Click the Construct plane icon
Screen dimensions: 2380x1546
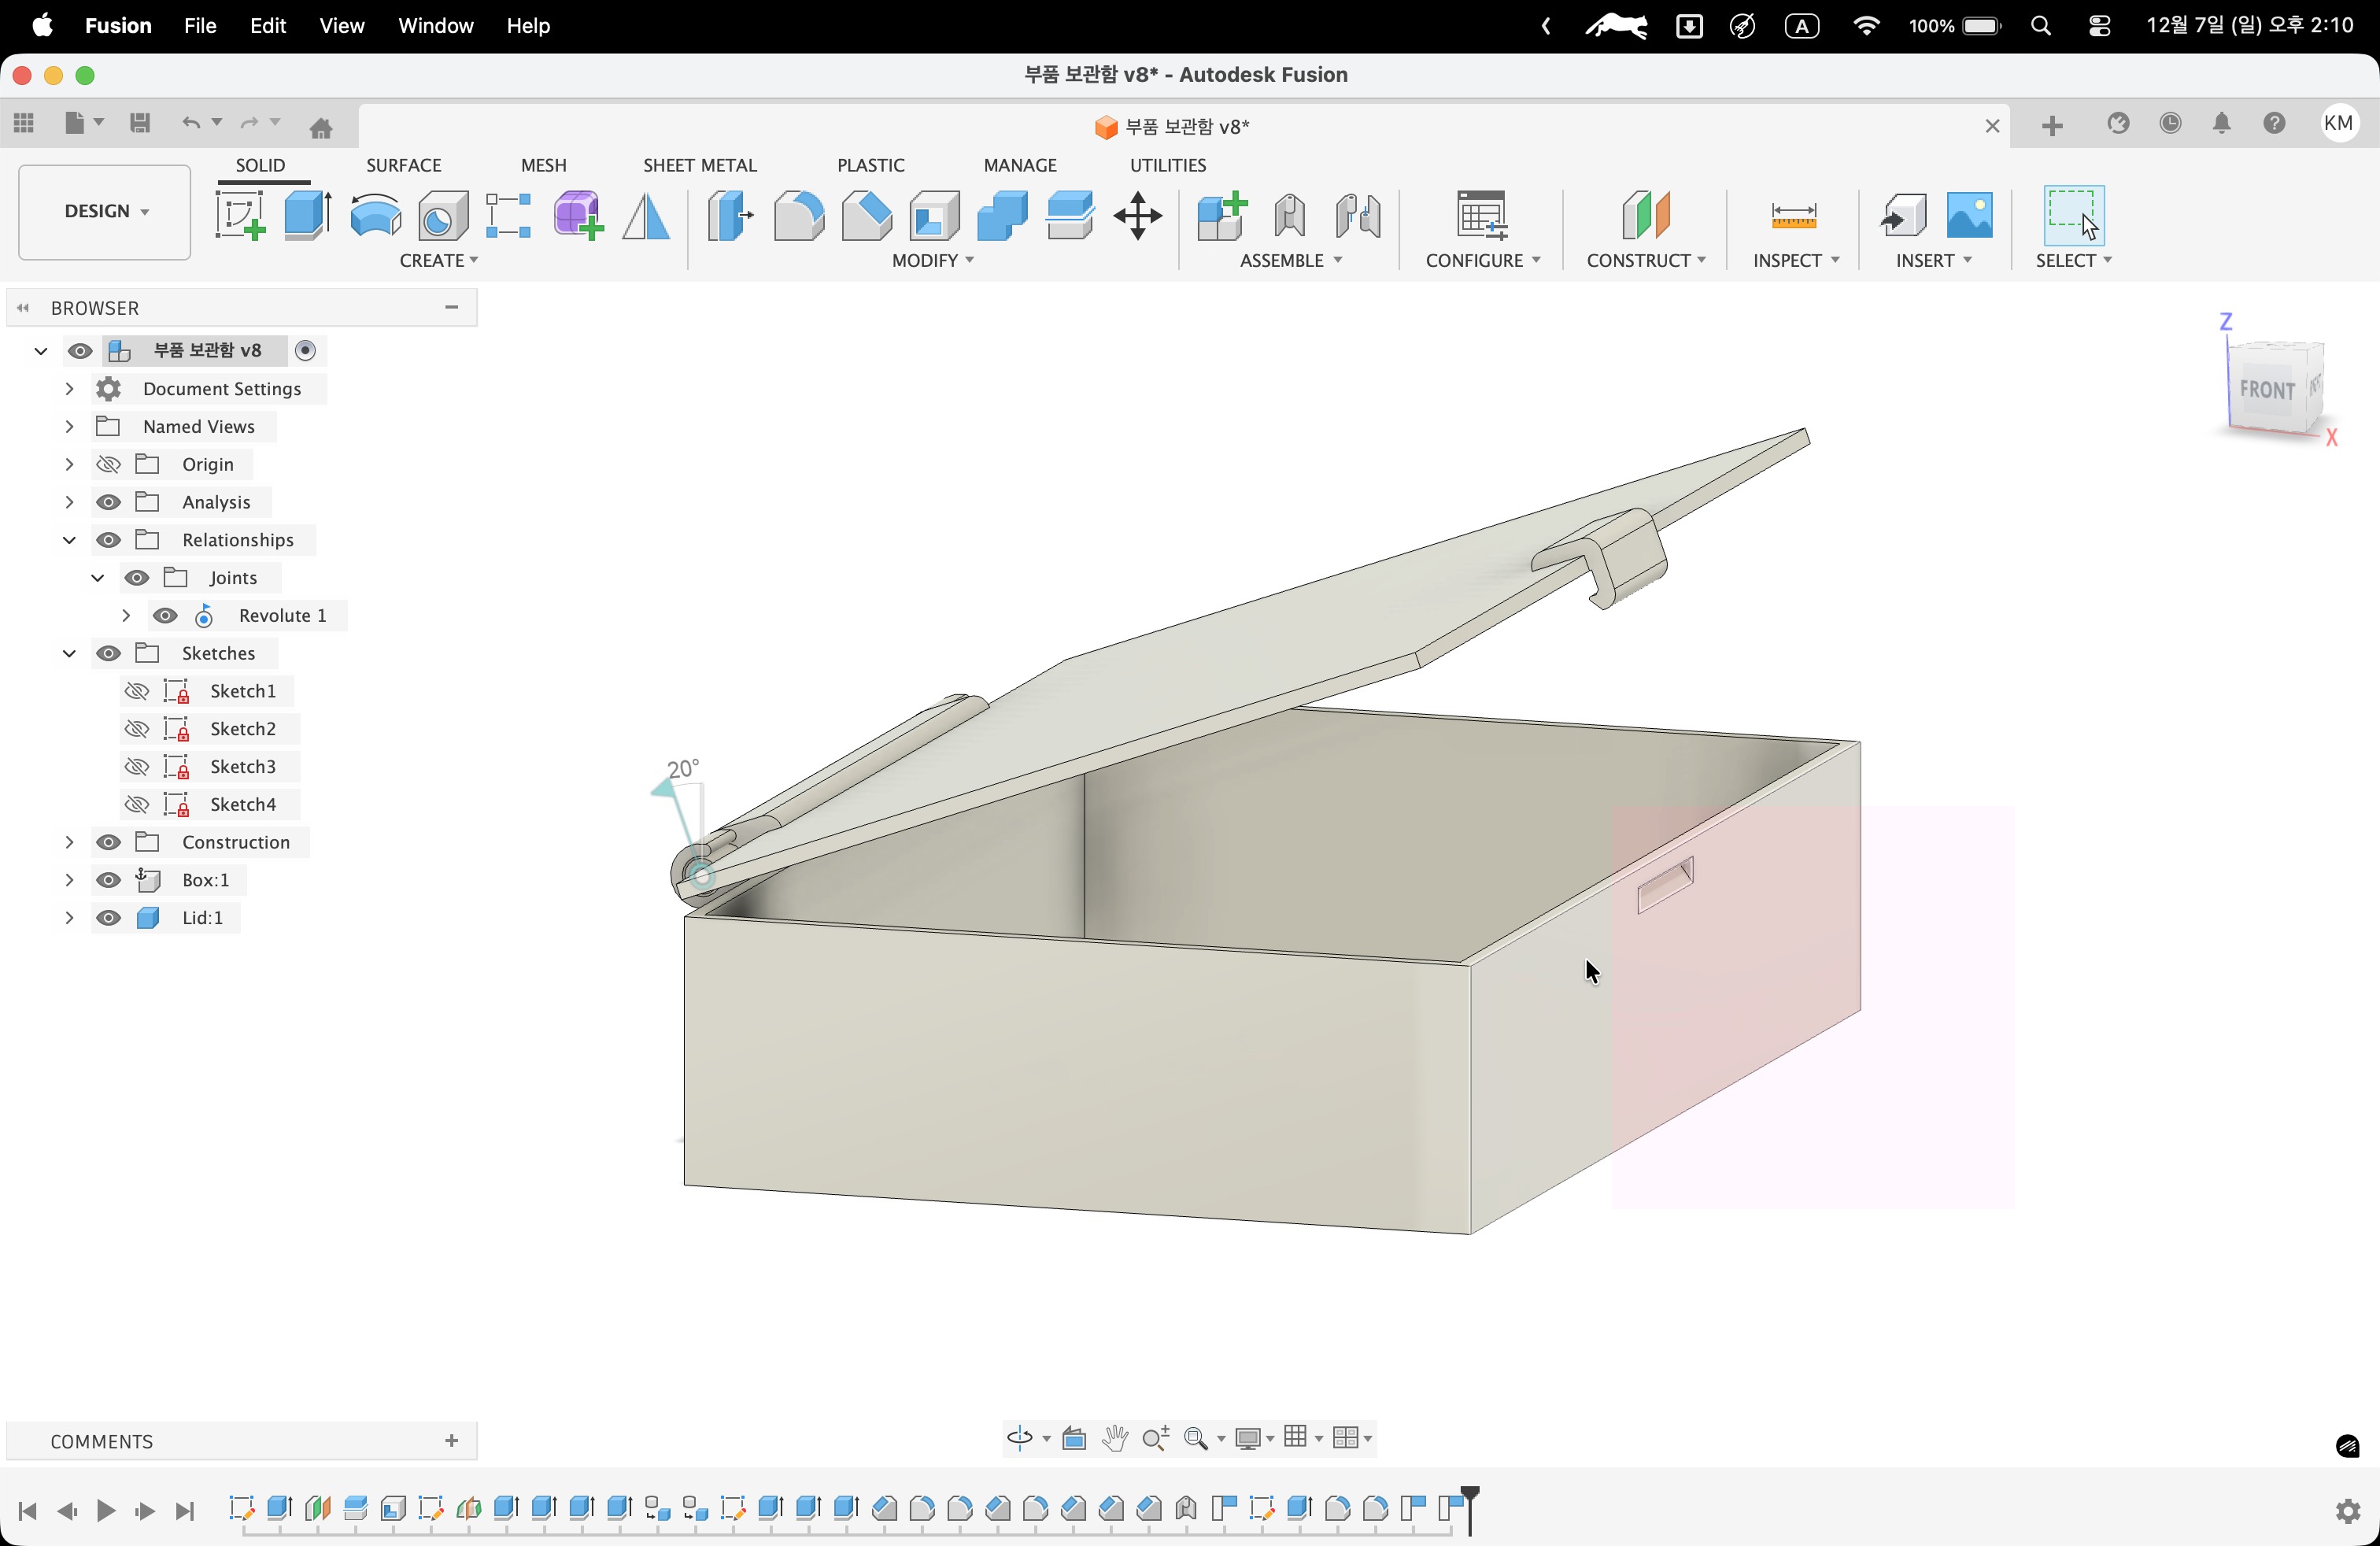(x=1646, y=215)
